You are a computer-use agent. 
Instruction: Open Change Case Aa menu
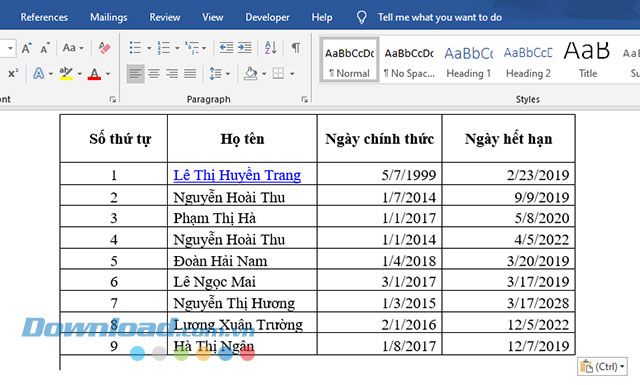click(x=73, y=48)
